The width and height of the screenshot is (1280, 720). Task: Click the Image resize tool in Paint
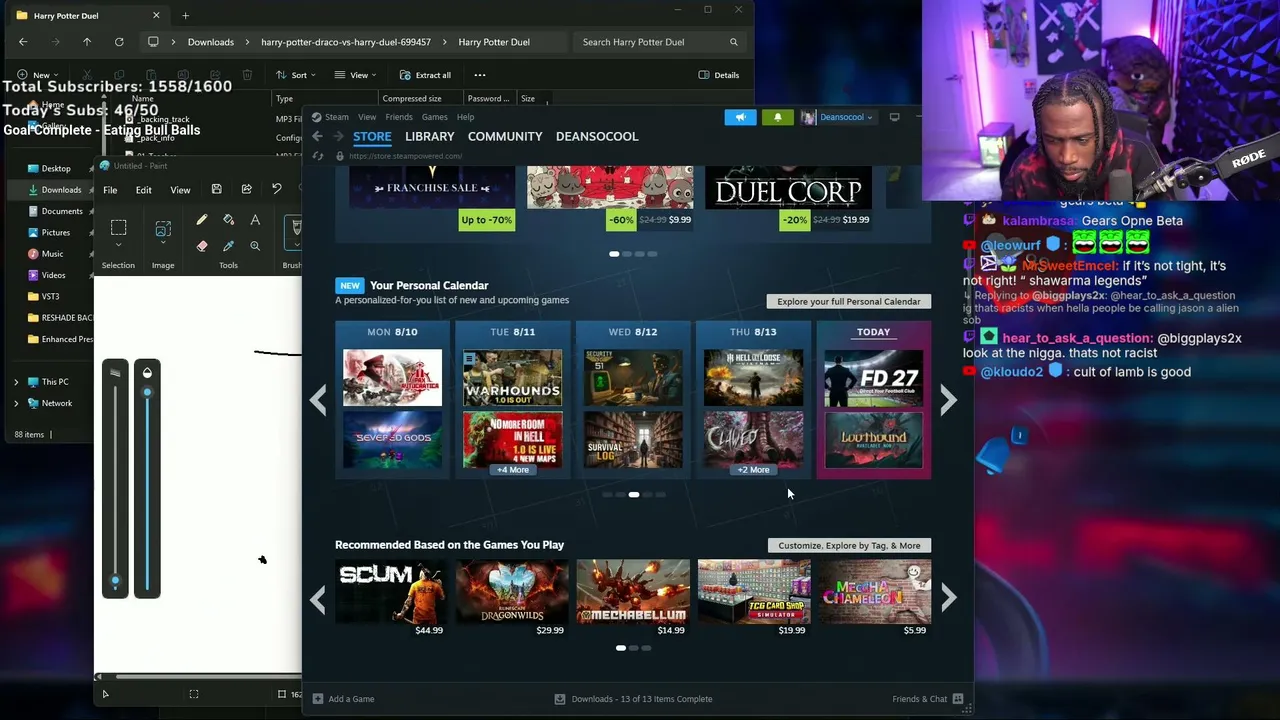[x=163, y=229]
